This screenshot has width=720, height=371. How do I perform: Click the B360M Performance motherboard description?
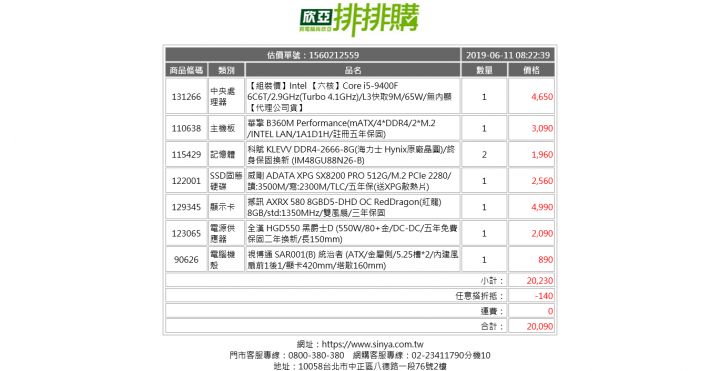342,129
